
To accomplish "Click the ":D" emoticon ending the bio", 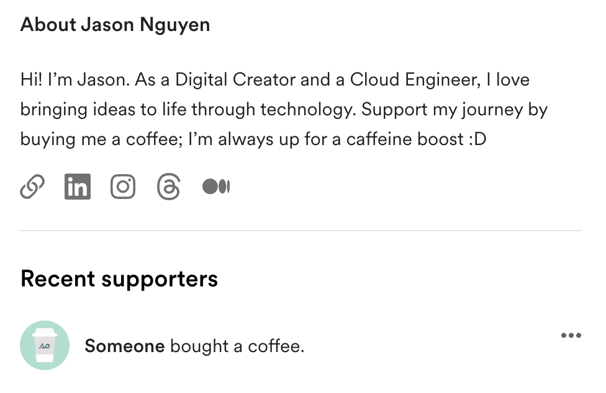I will click(477, 139).
